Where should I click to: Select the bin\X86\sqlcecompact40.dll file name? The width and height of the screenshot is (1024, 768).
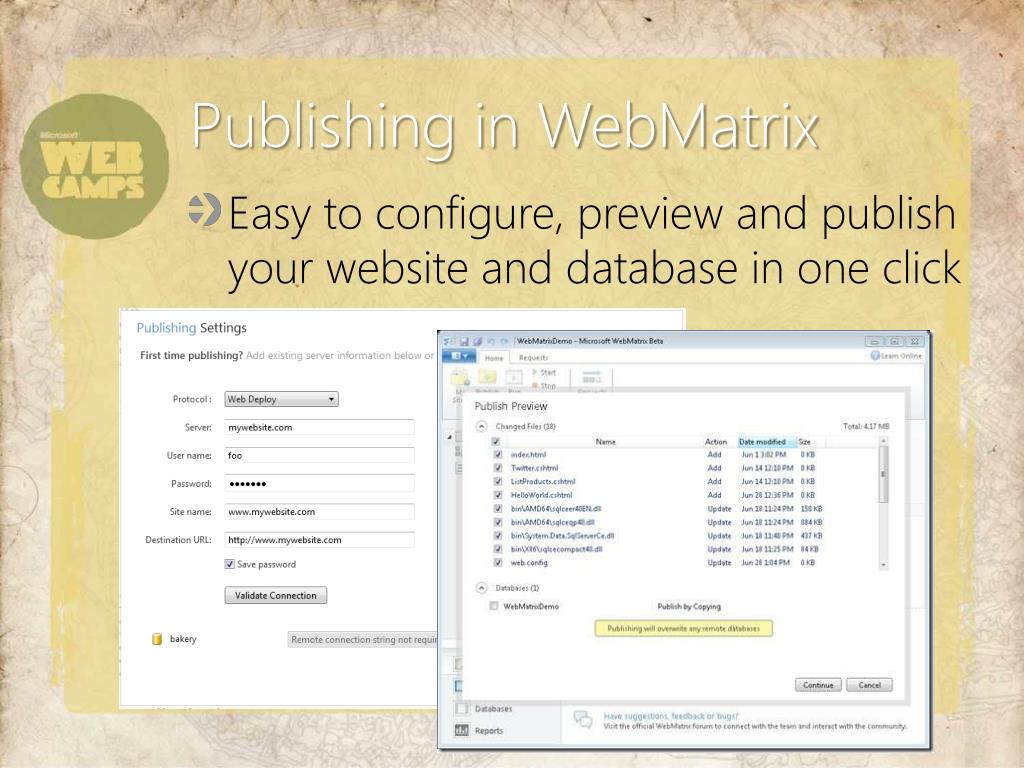[x=556, y=549]
